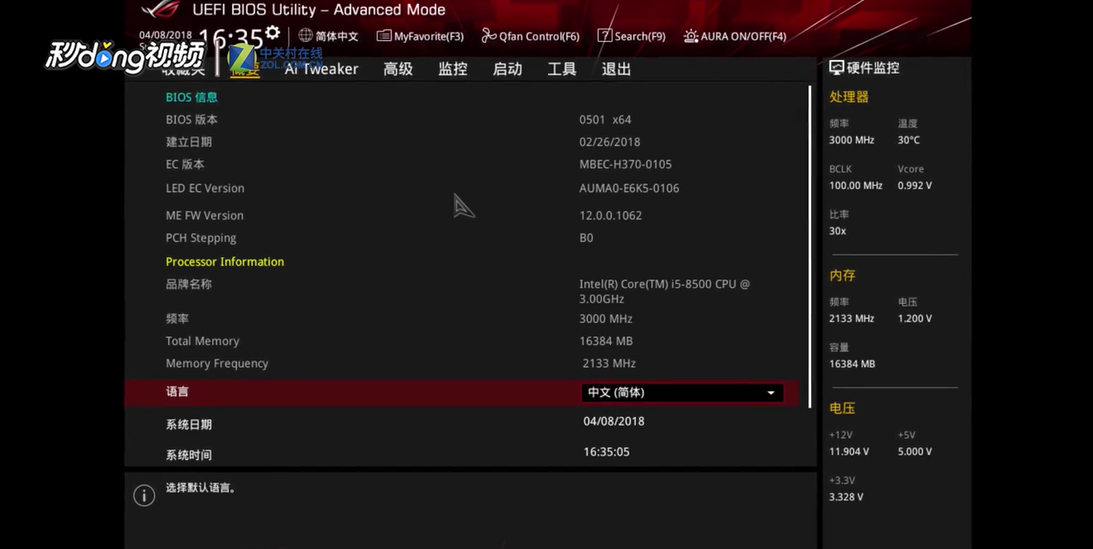The image size is (1093, 549).
Task: Click the ME FW Version 12.0.0.1062
Action: [x=611, y=215]
